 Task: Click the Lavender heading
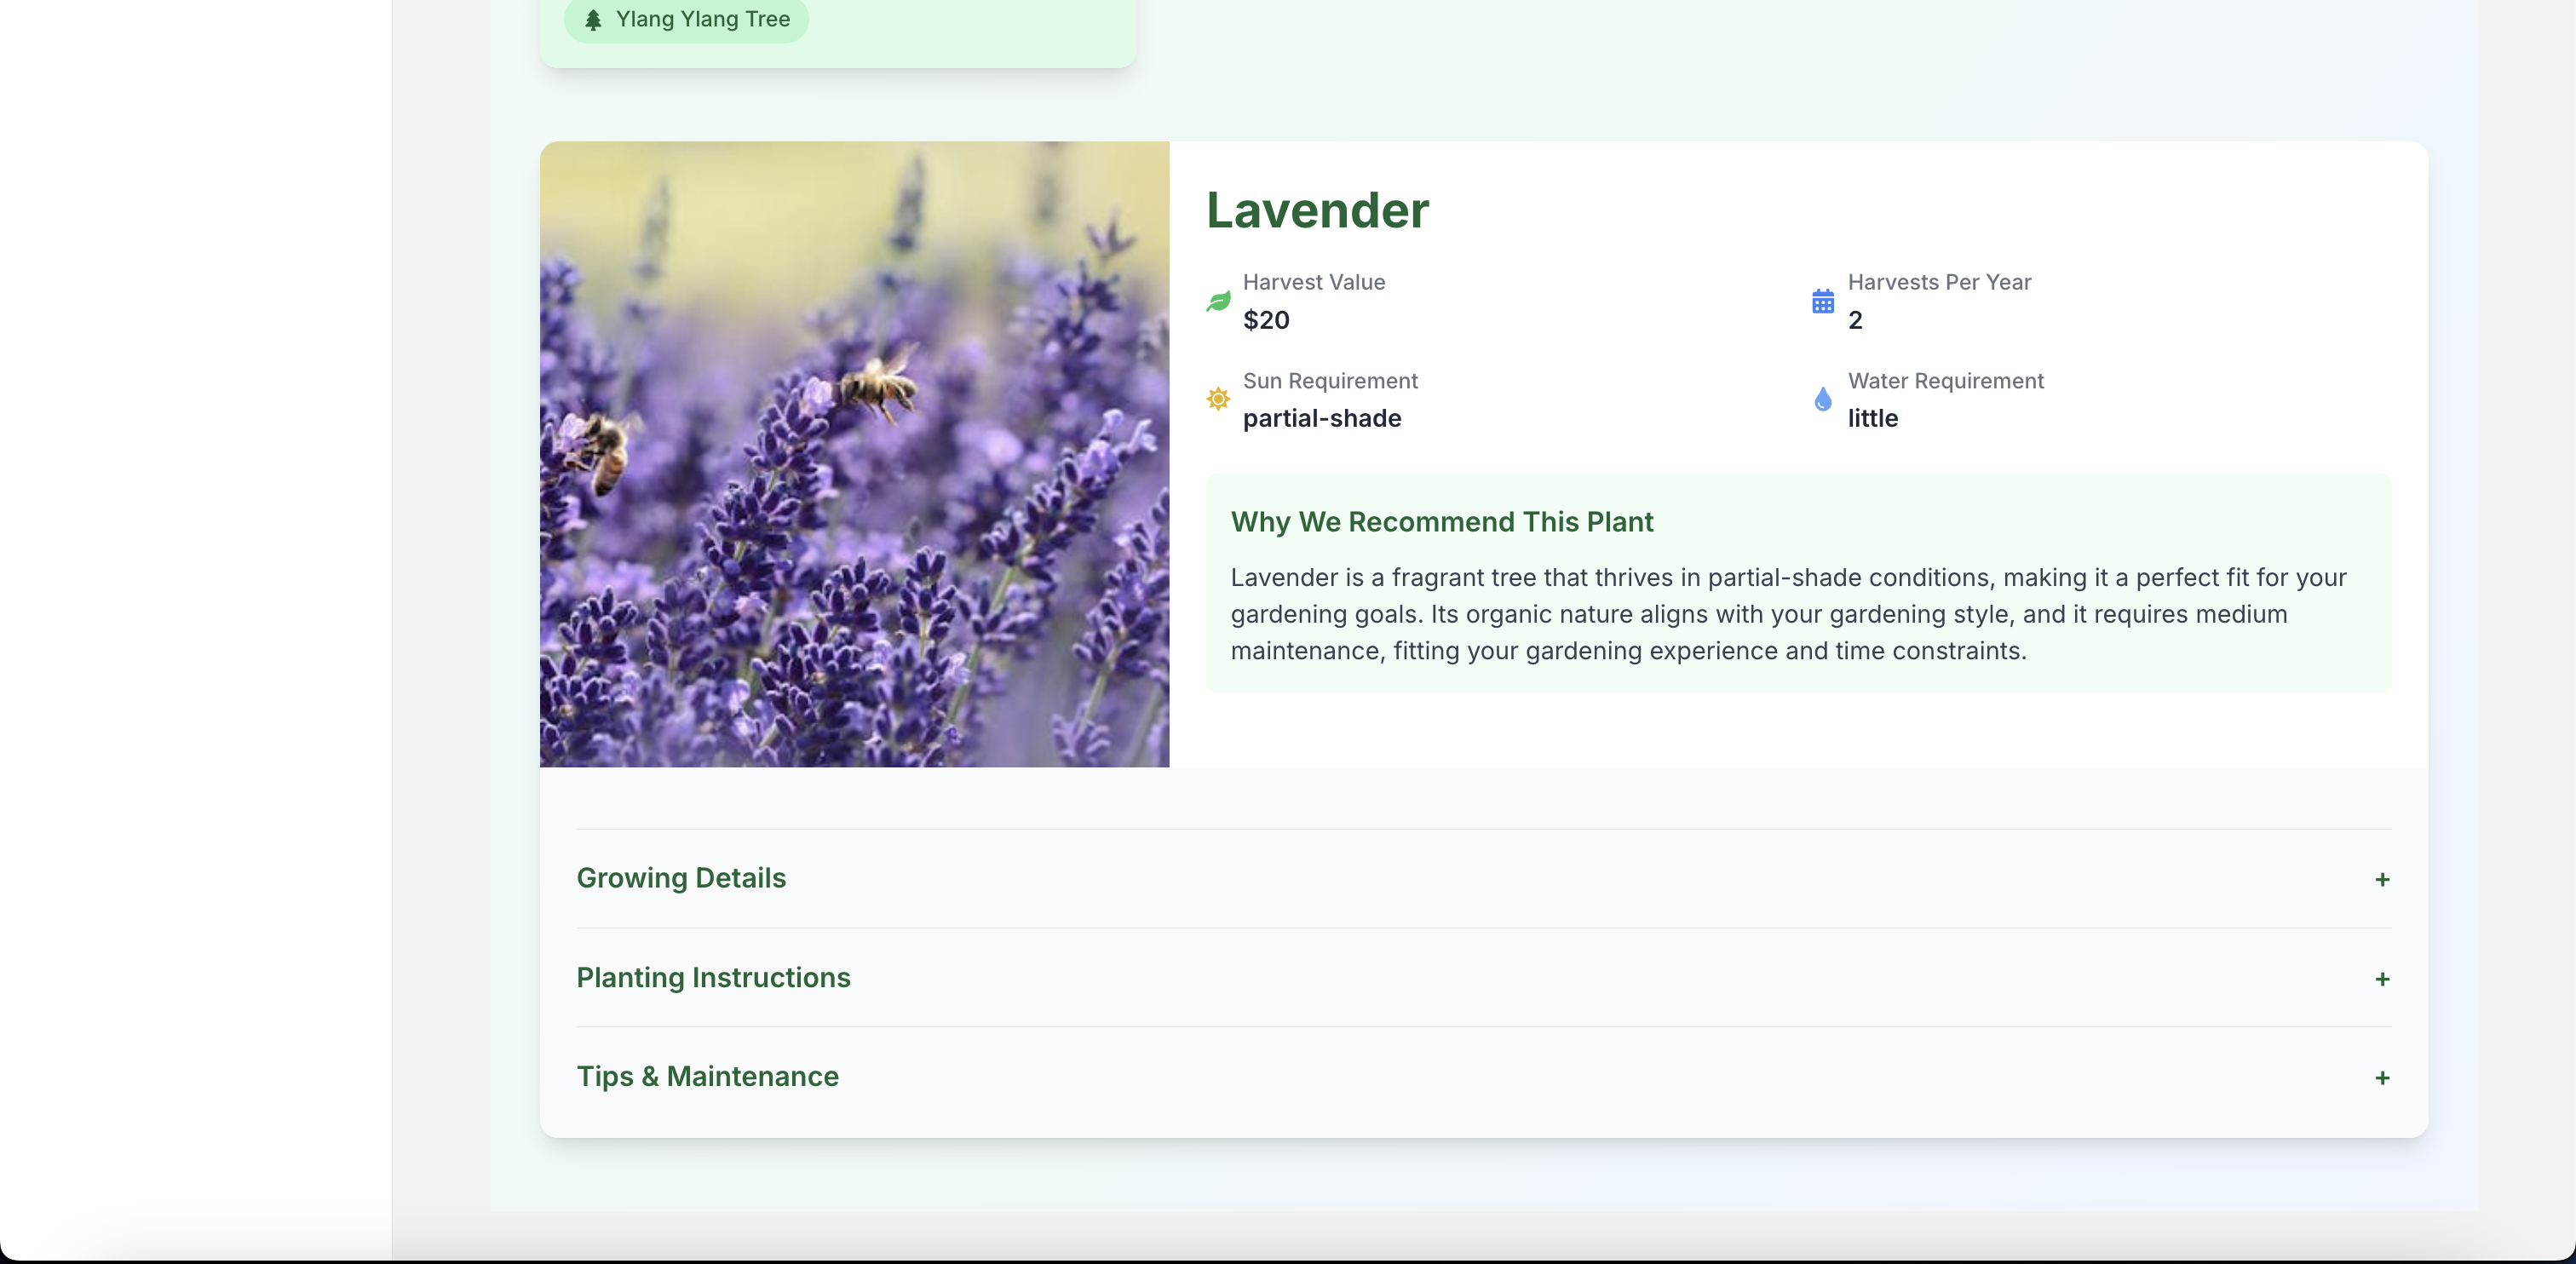coord(1316,210)
